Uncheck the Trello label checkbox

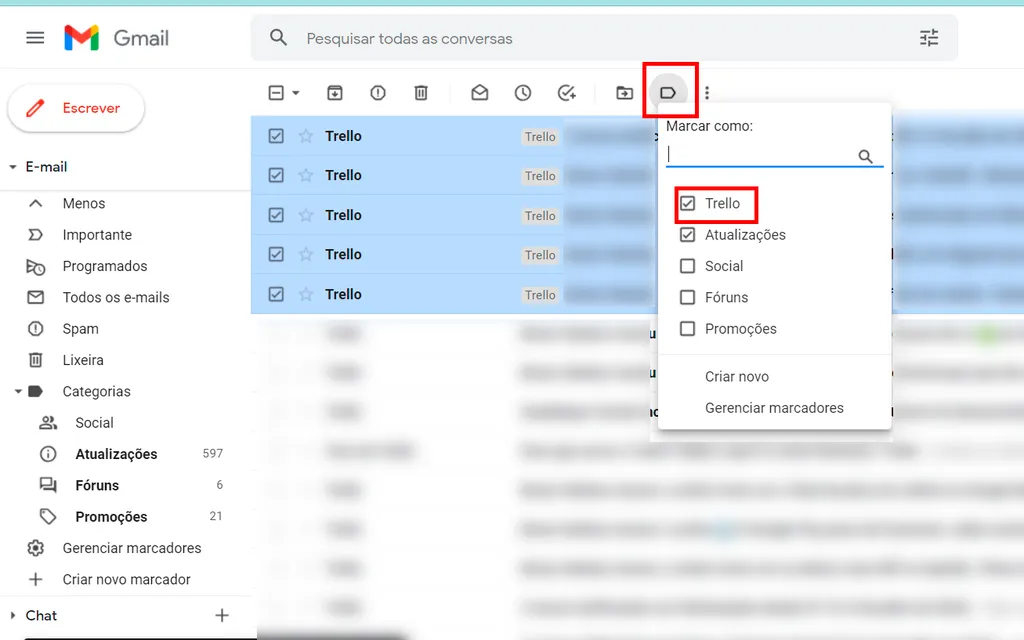click(687, 203)
